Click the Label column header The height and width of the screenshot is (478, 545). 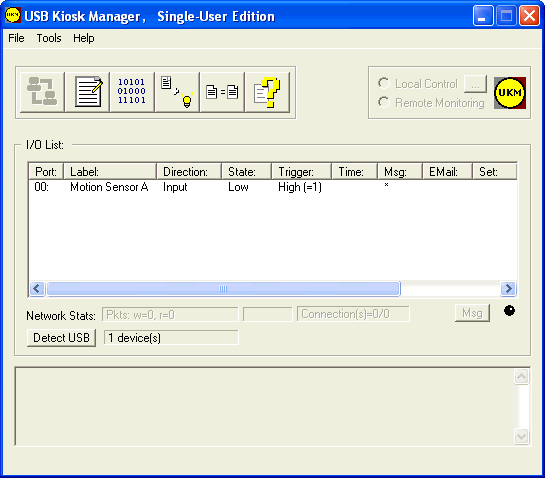click(110, 172)
